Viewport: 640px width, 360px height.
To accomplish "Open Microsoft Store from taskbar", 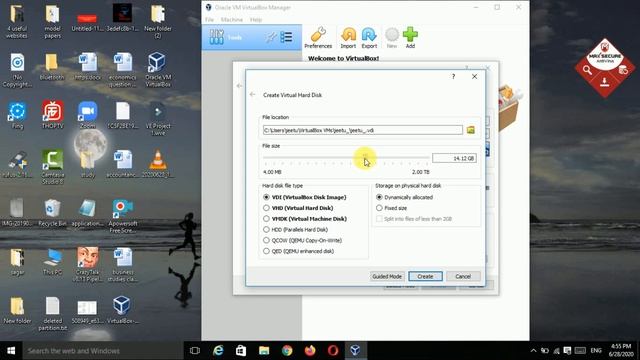I will 241,350.
